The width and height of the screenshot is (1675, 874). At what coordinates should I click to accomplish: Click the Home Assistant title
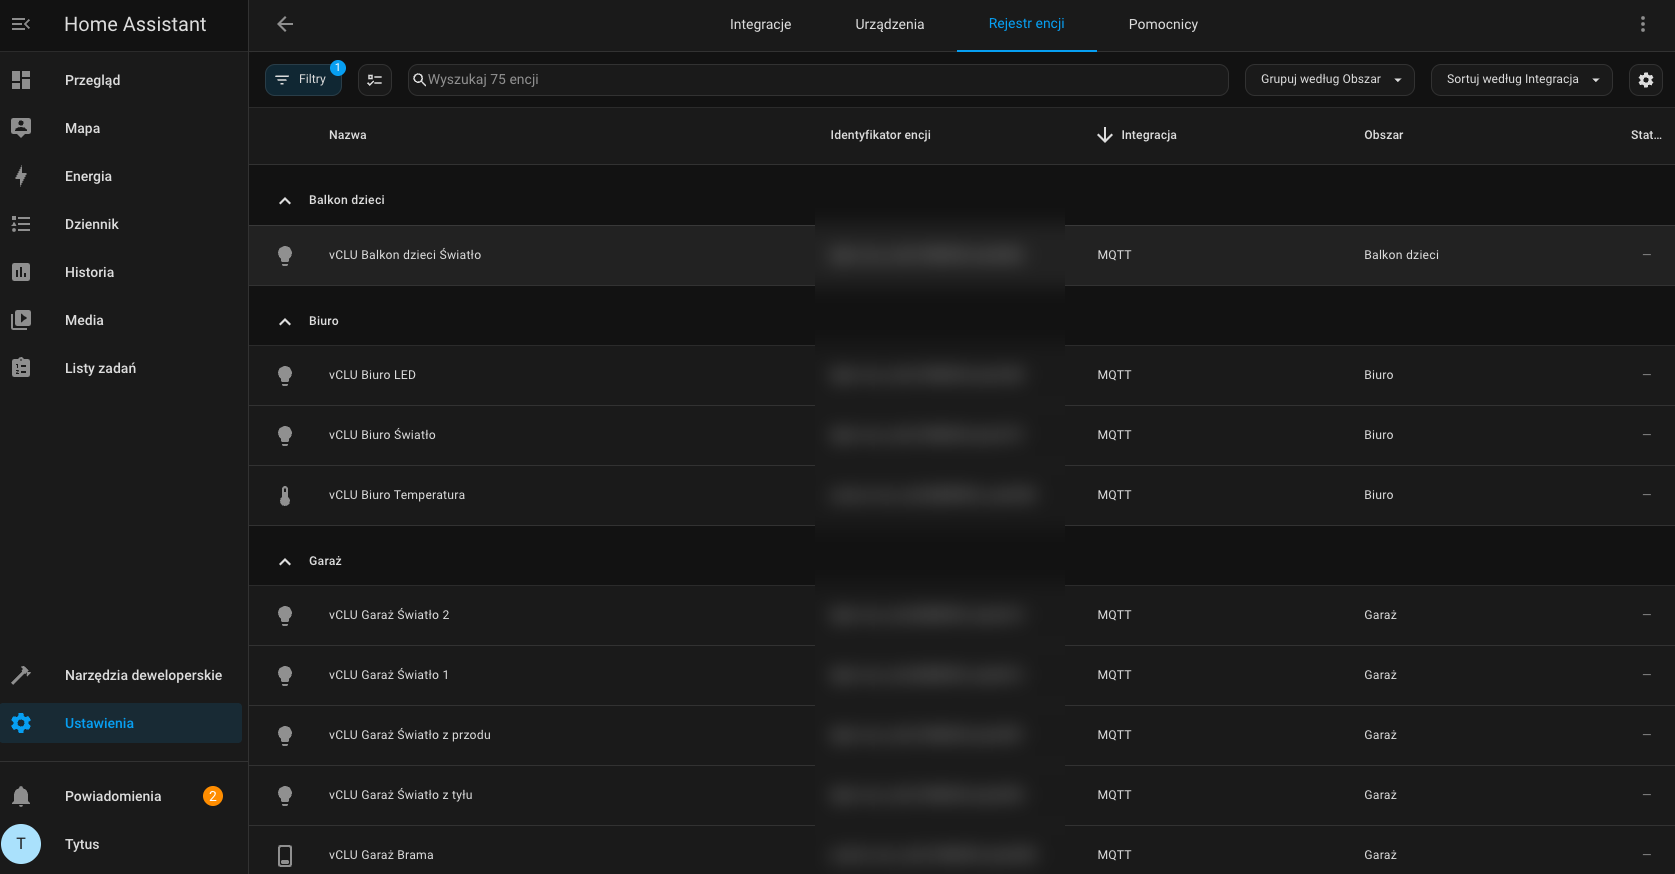[135, 24]
